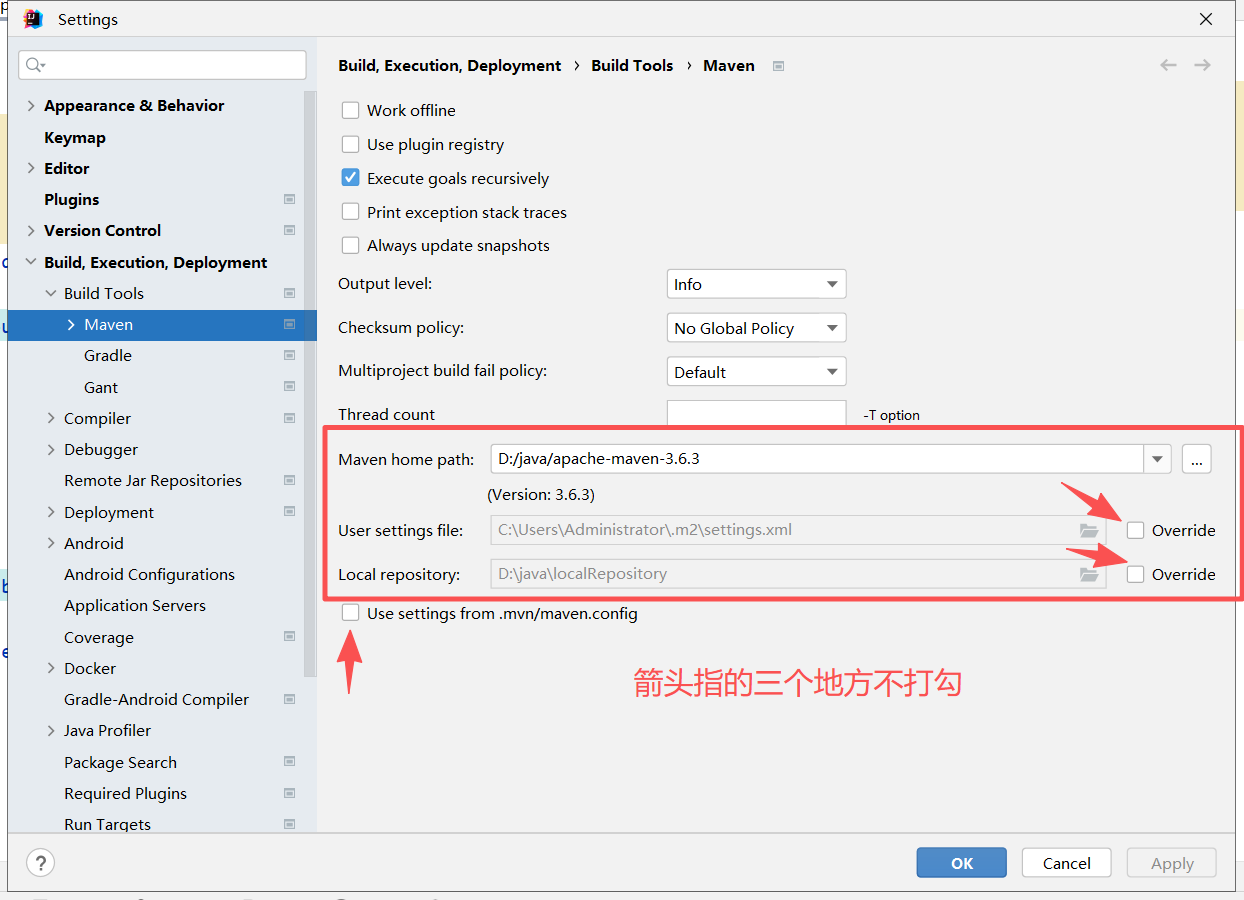
Task: Select Gant under Build Tools
Action: pos(101,387)
